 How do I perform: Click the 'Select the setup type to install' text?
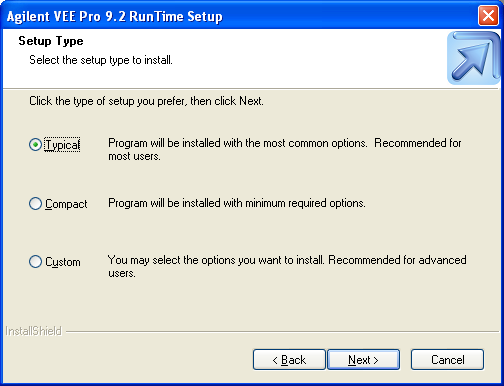(x=101, y=60)
